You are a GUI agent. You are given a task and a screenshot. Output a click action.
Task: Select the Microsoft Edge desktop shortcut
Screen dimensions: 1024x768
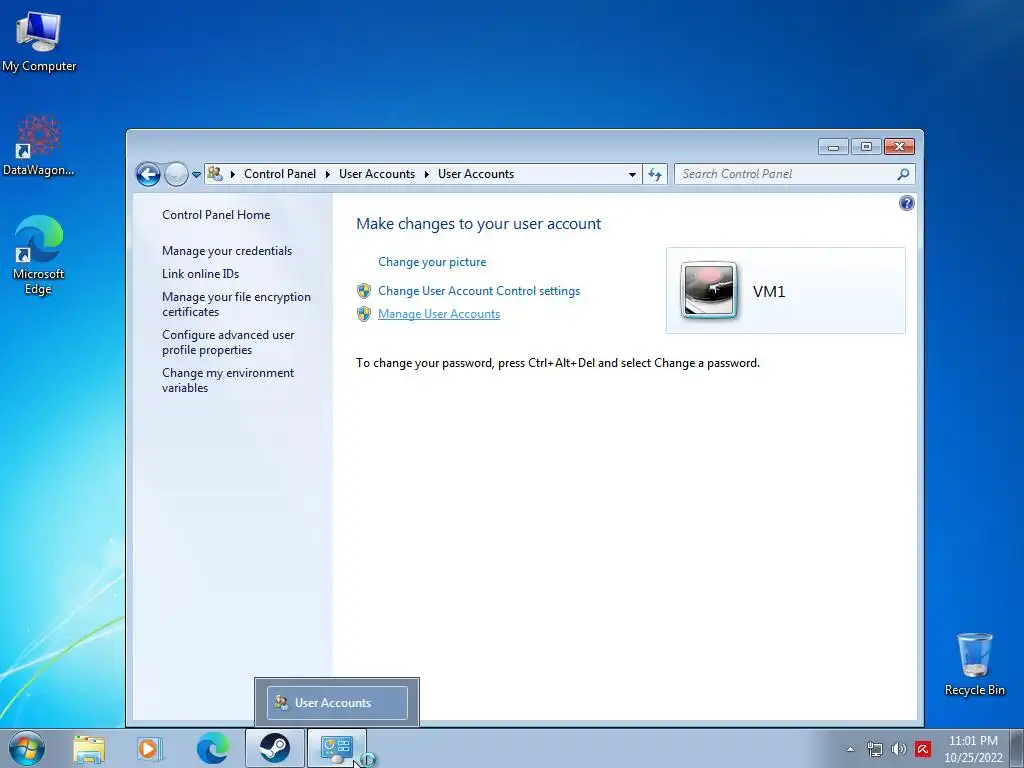(39, 255)
